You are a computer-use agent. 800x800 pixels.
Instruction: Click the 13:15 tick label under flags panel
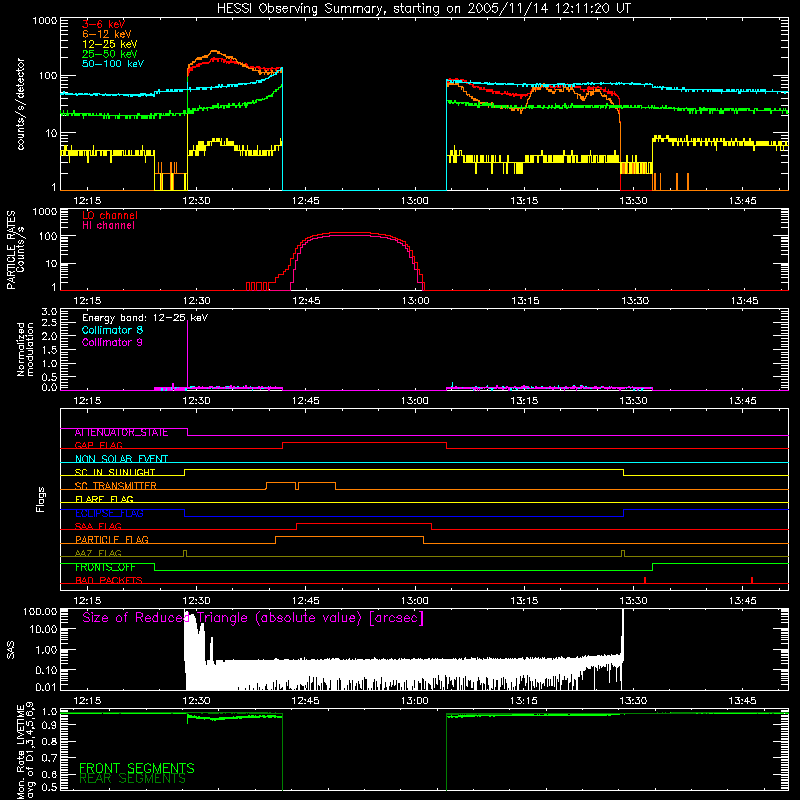point(524,601)
